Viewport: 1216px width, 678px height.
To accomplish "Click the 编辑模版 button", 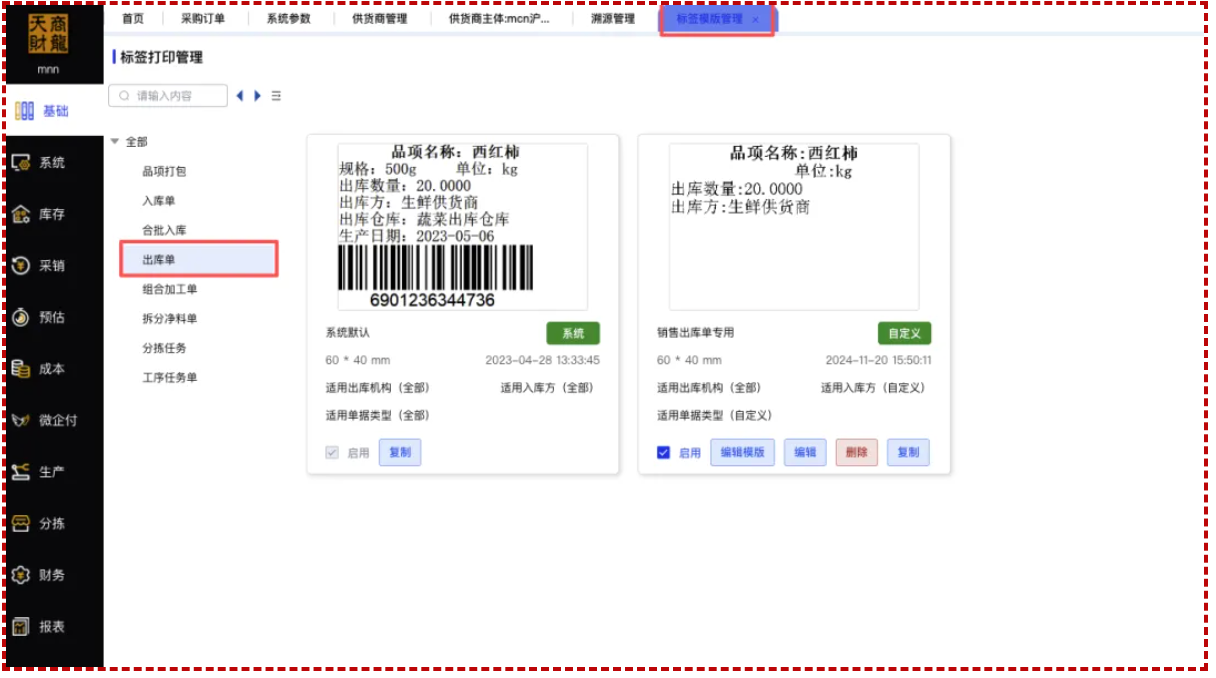I will 743,453.
